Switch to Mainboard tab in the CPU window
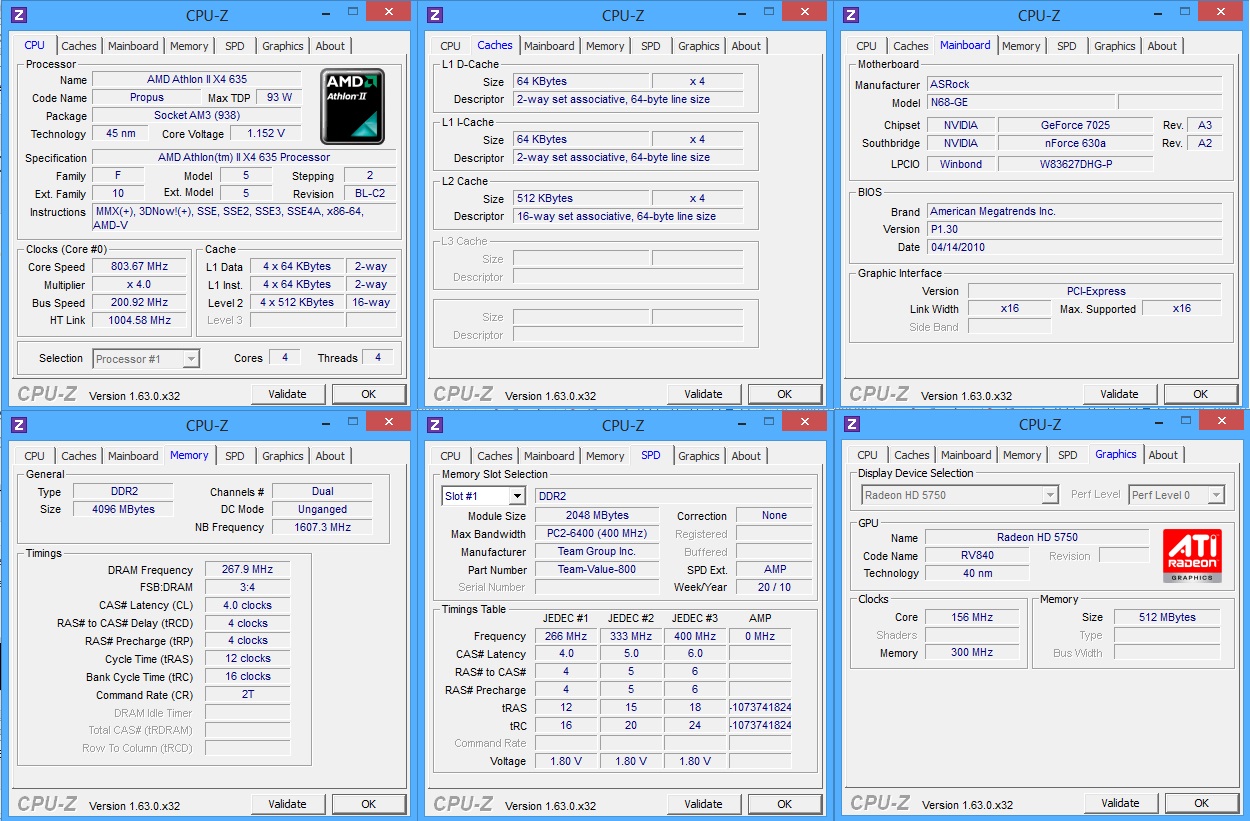Screen dimensions: 1250x821 (133, 46)
